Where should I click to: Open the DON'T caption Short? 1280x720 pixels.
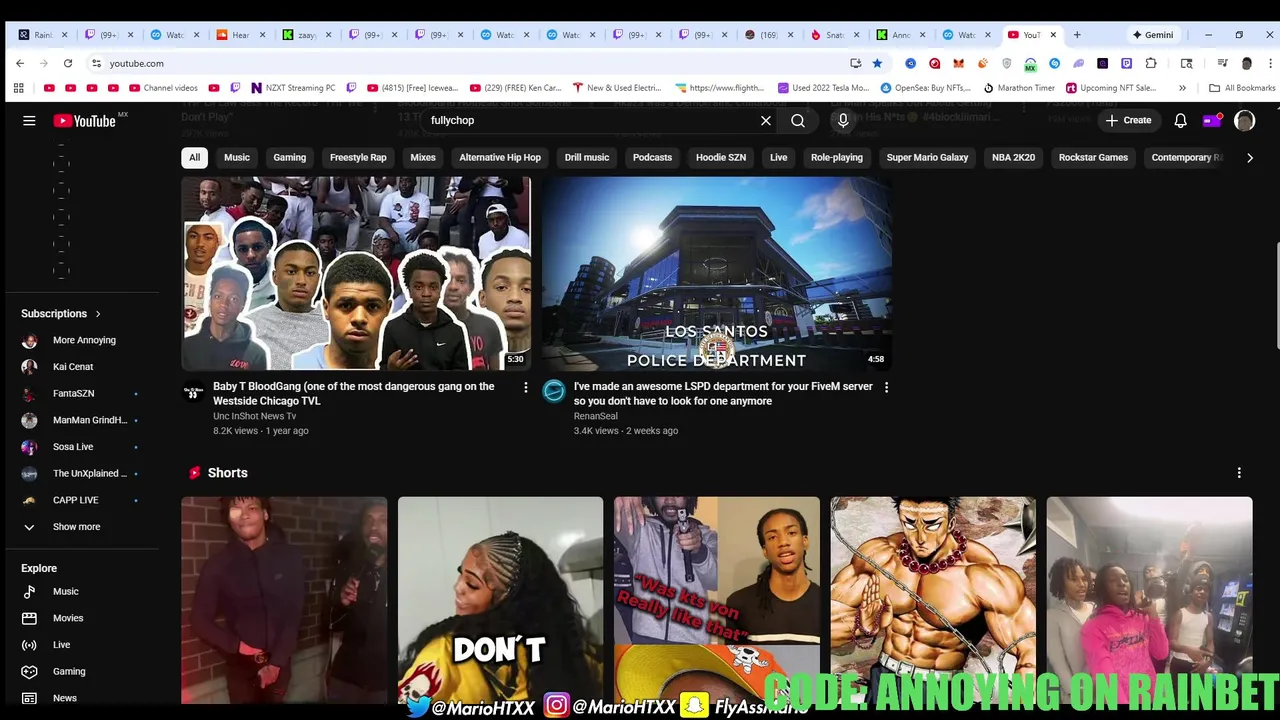click(x=500, y=600)
